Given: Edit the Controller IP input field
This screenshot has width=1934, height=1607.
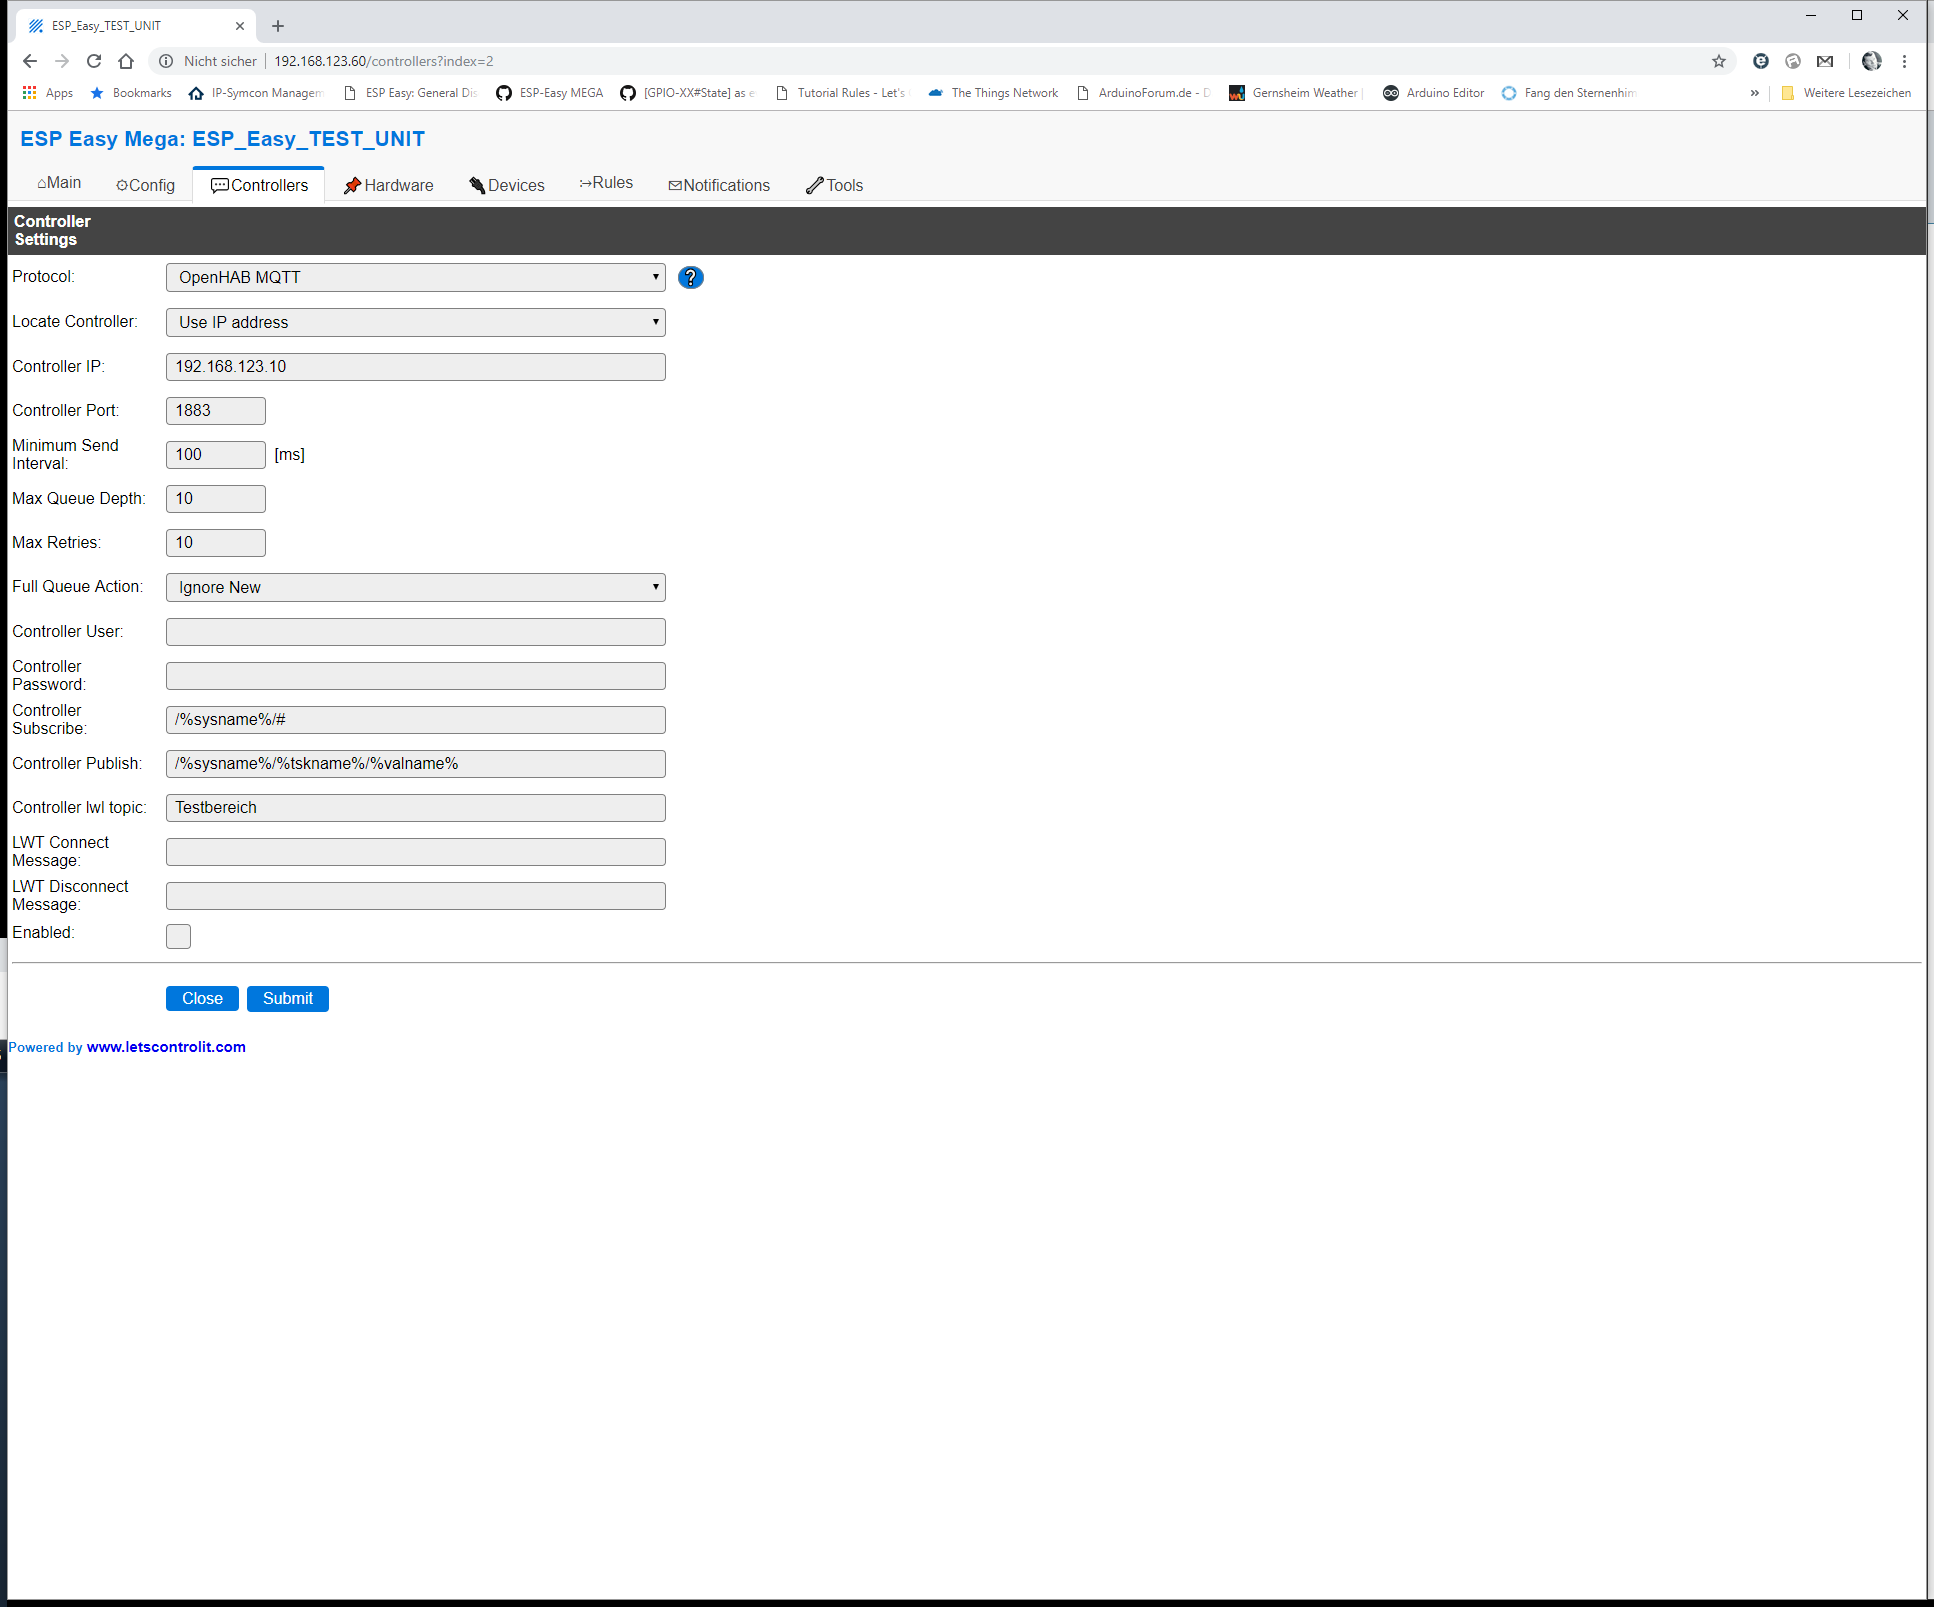Looking at the screenshot, I should pyautogui.click(x=414, y=365).
